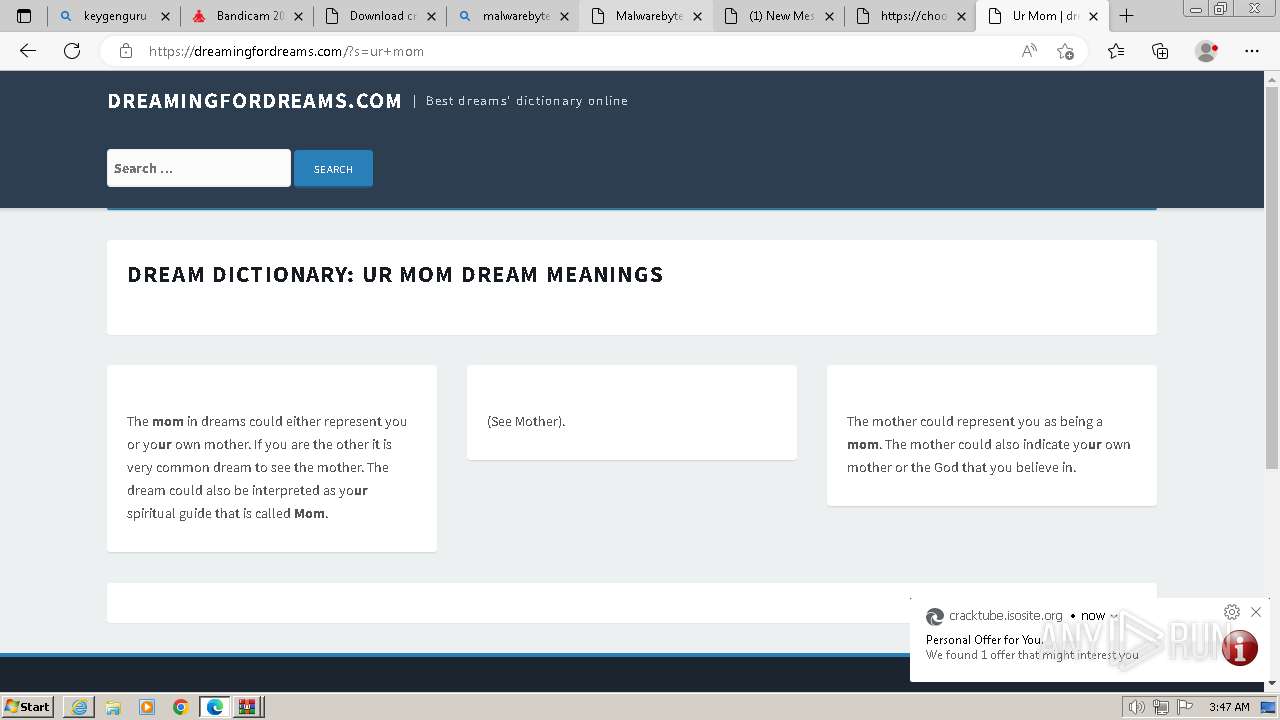1280x720 pixels.
Task: Dismiss the cracktube notification
Action: click(x=1256, y=612)
